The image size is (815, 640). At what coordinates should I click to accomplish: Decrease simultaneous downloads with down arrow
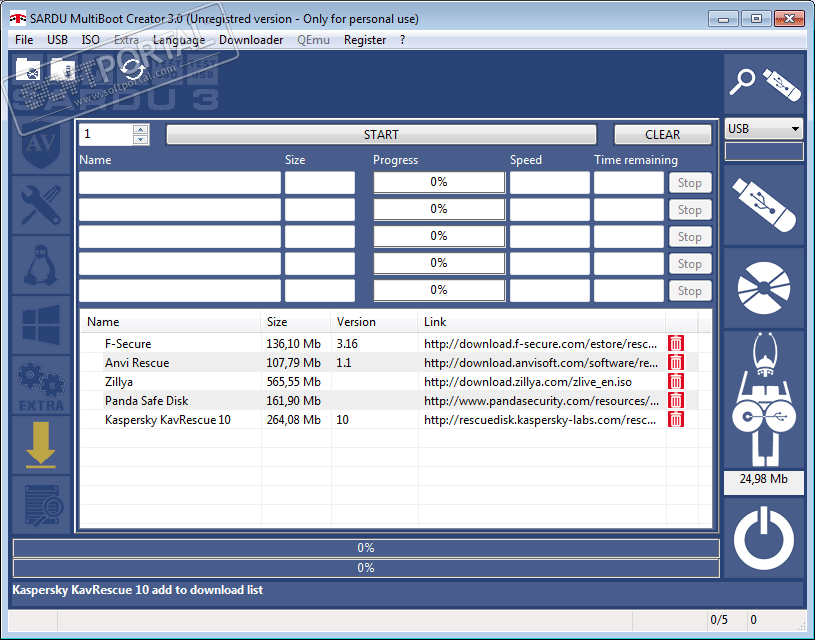[x=140, y=139]
